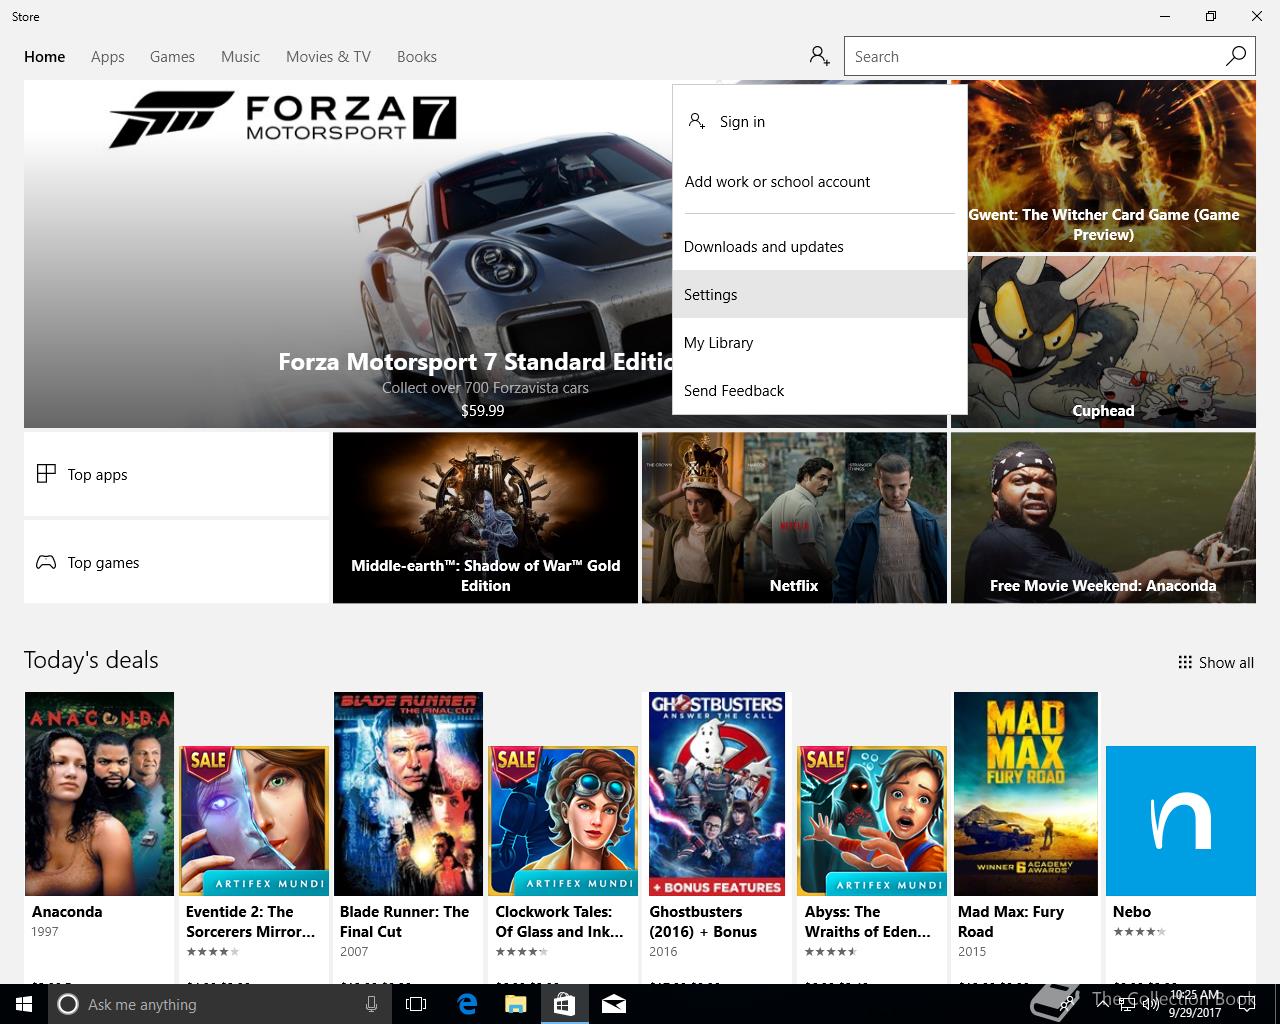Open Clockwork Tales game thumbnail

tap(563, 821)
